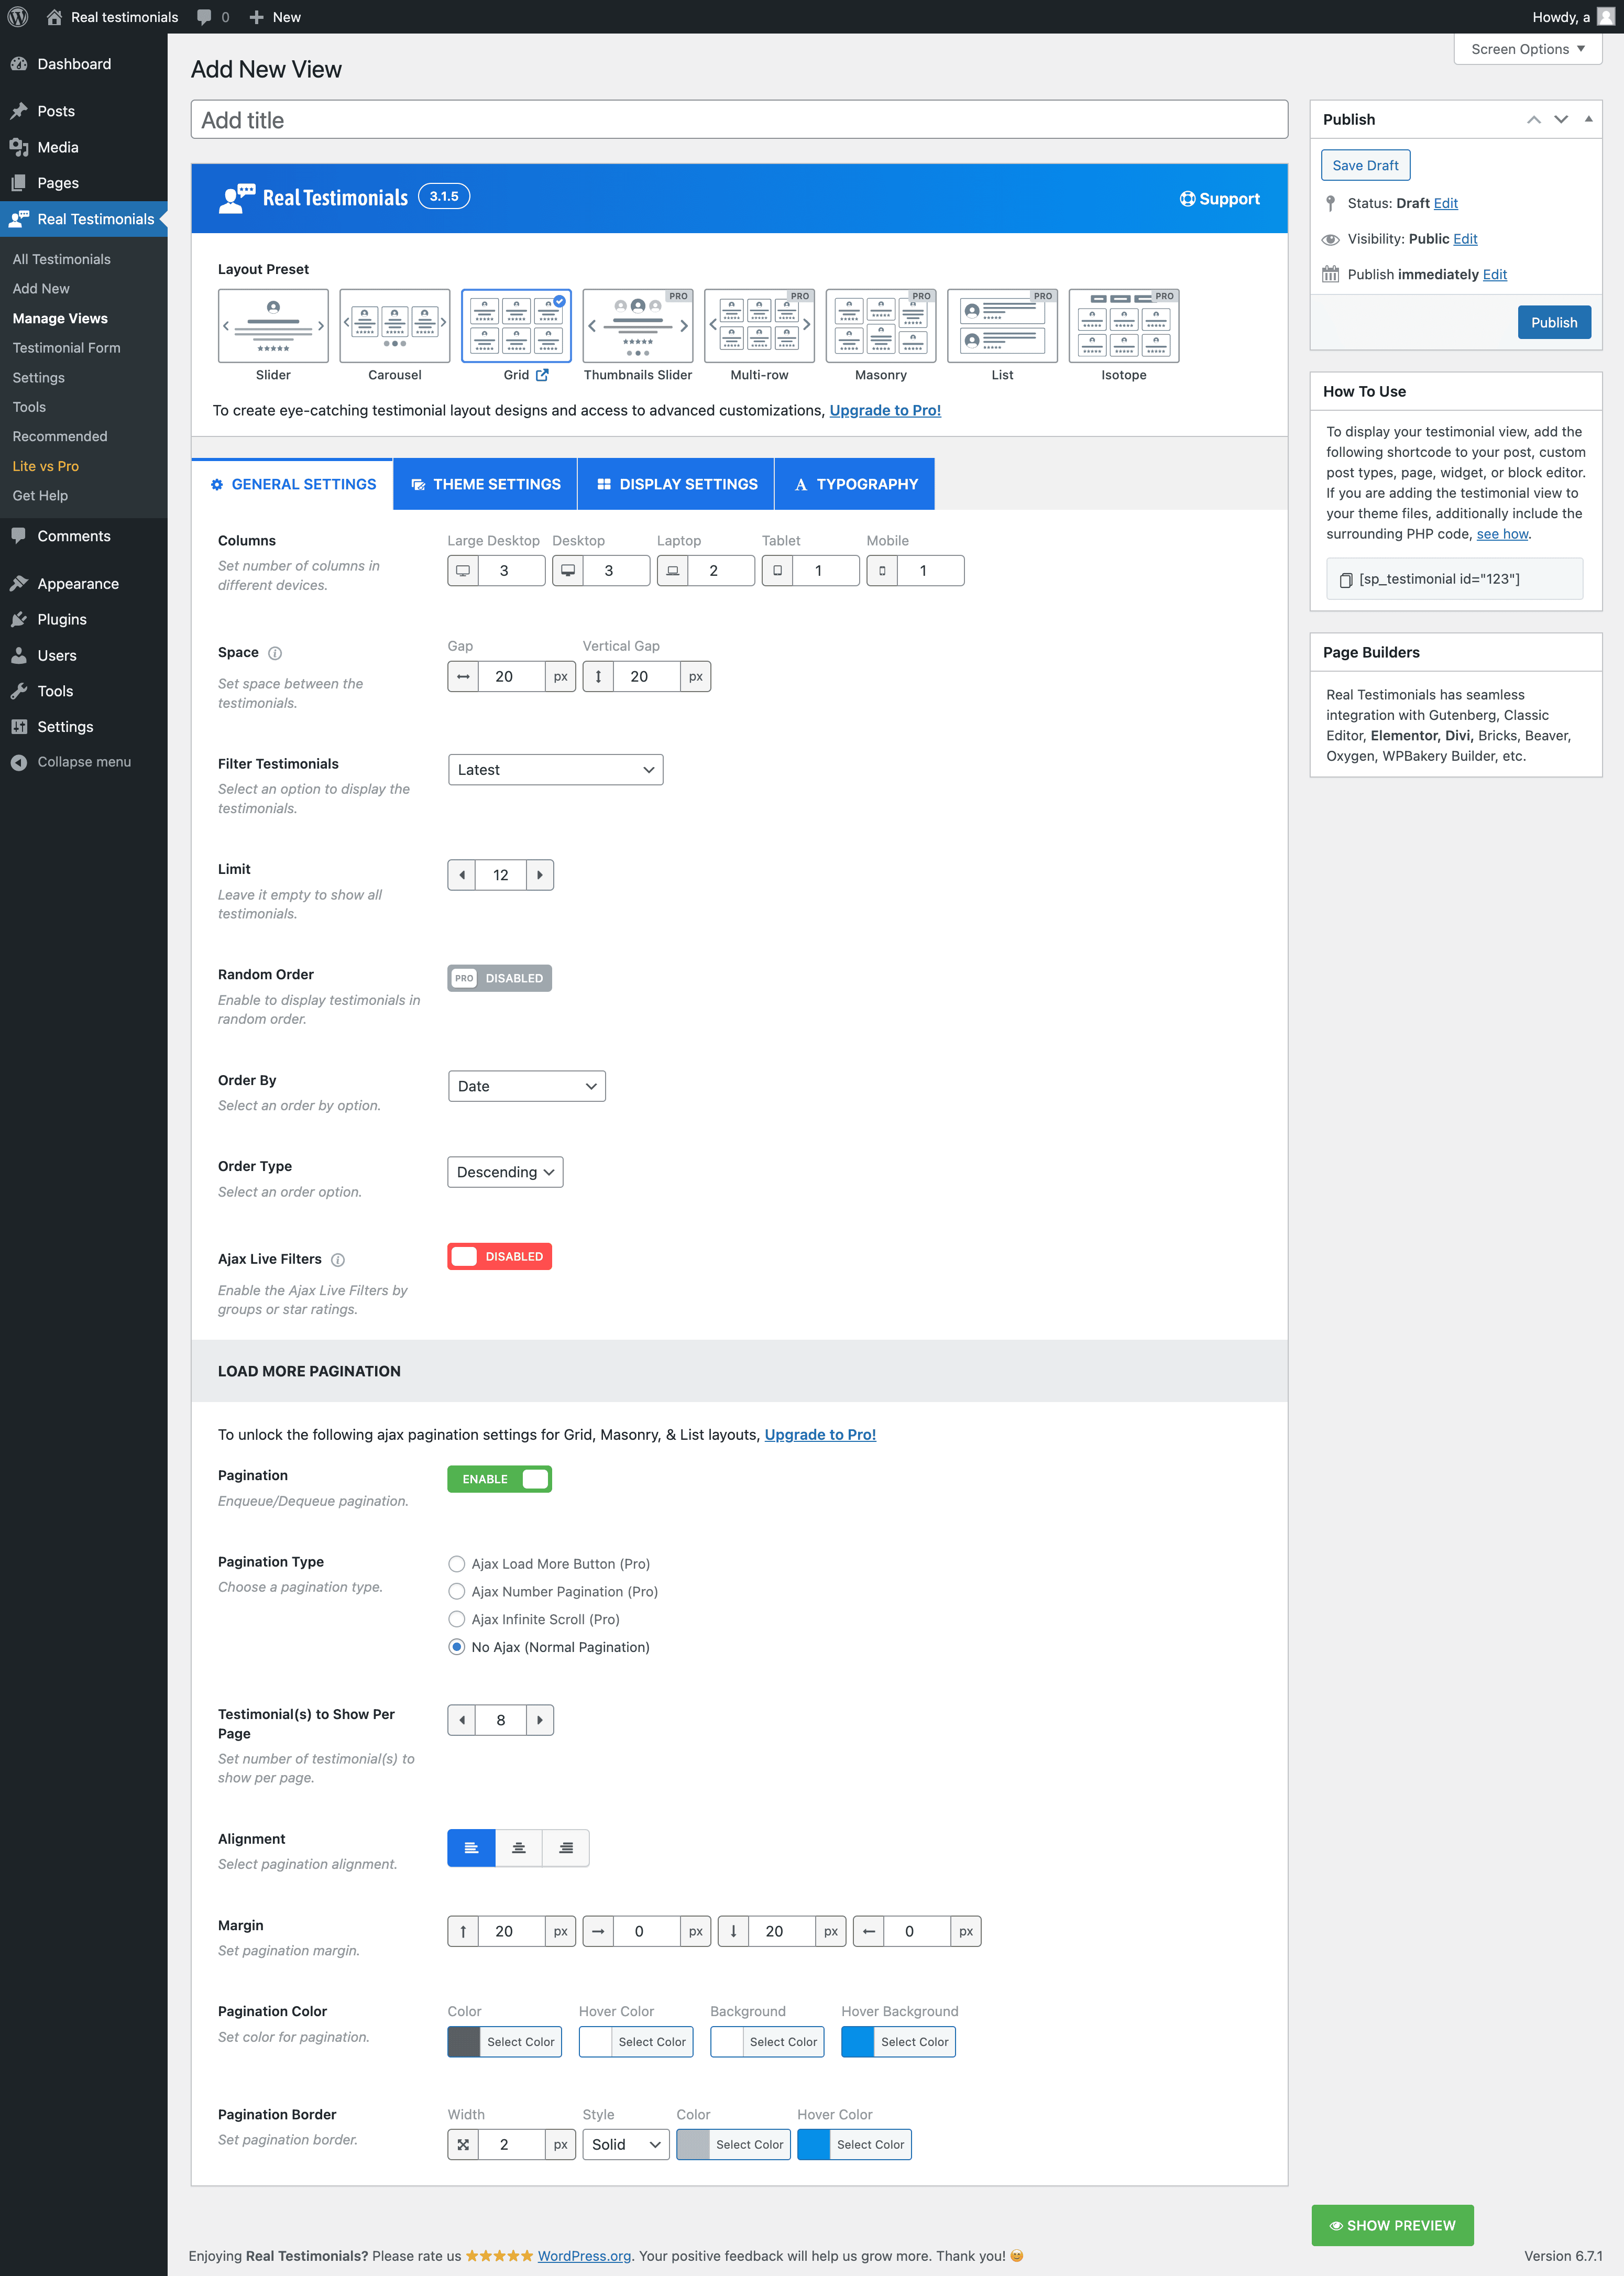
Task: Click right pagination alignment icon
Action: 565,1848
